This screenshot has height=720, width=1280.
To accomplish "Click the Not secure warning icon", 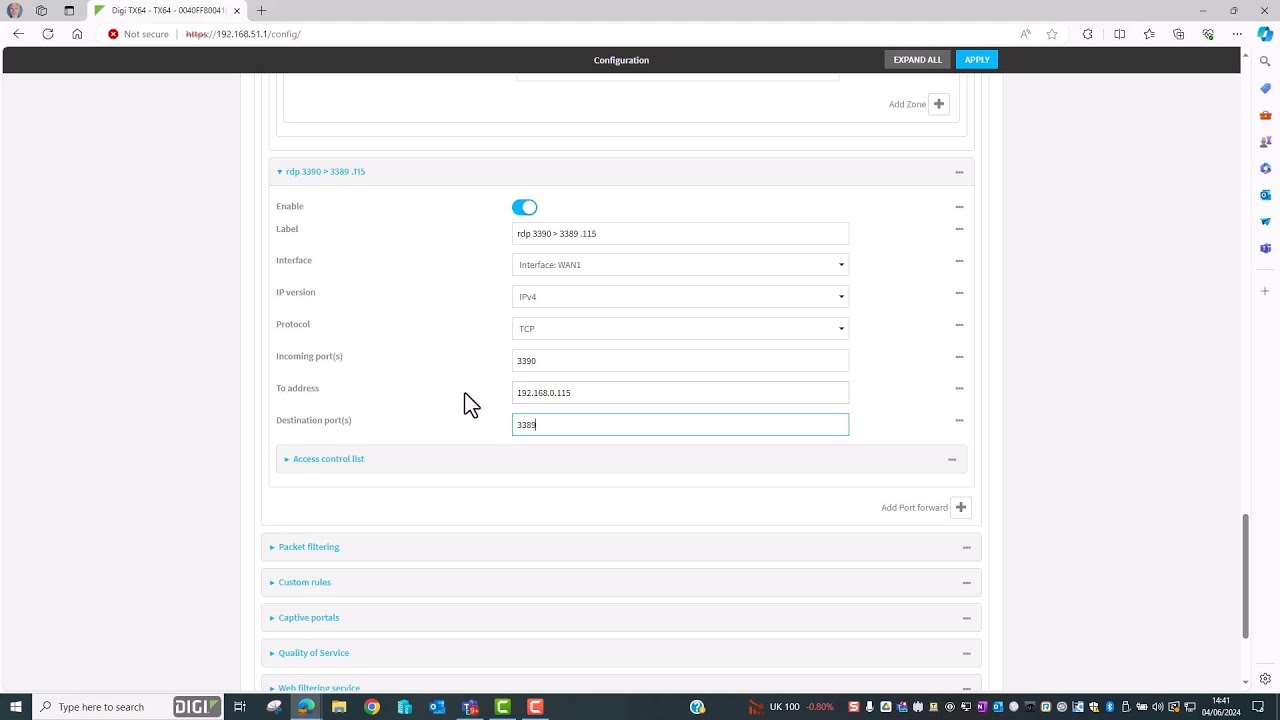I will 113,34.
